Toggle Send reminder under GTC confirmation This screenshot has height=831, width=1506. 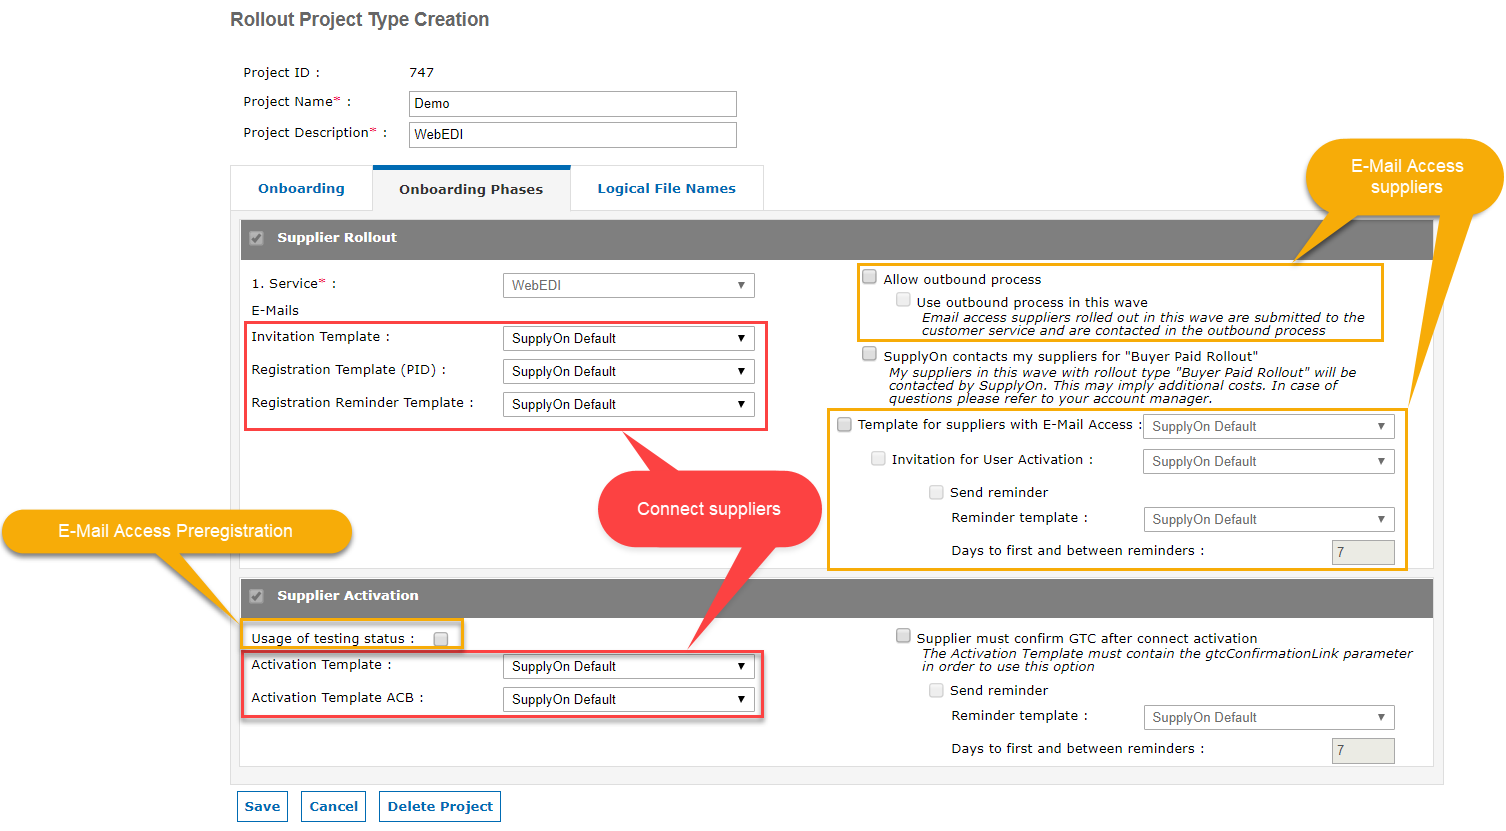coord(936,690)
